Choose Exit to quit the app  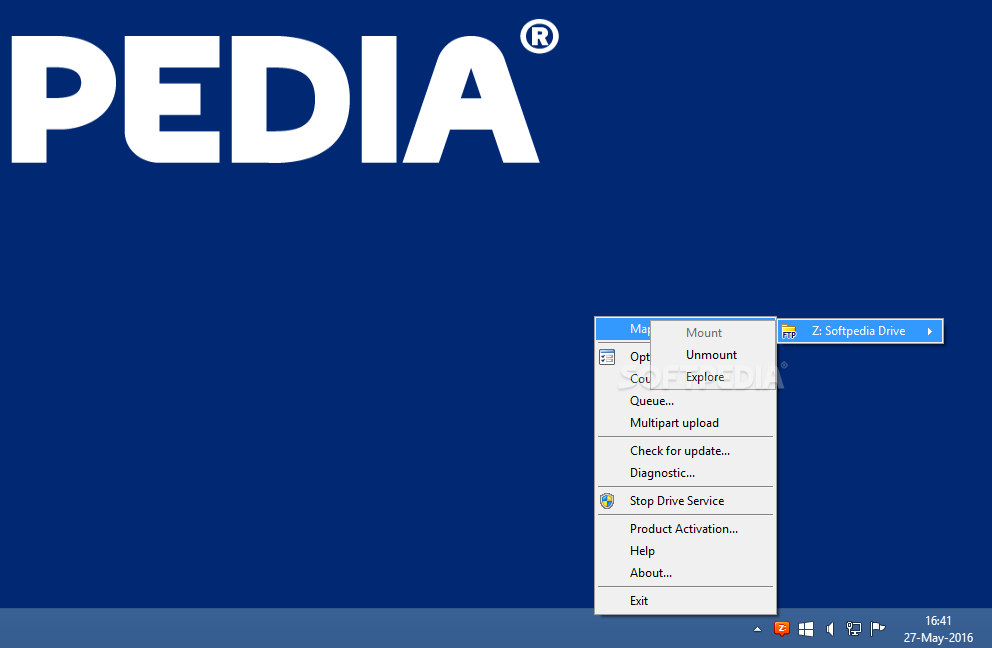685,601
